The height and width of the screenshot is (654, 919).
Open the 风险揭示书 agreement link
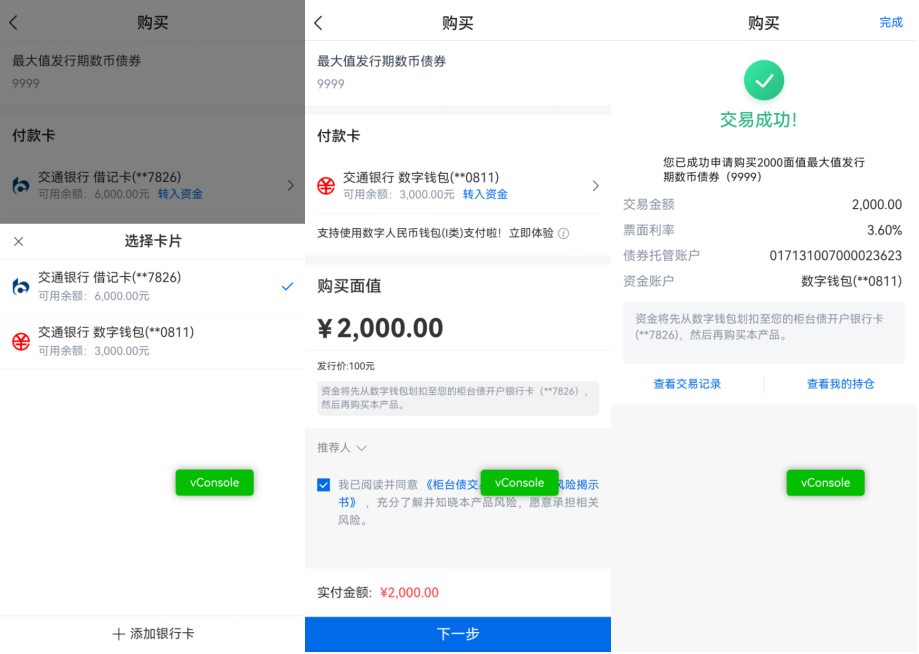pos(575,485)
